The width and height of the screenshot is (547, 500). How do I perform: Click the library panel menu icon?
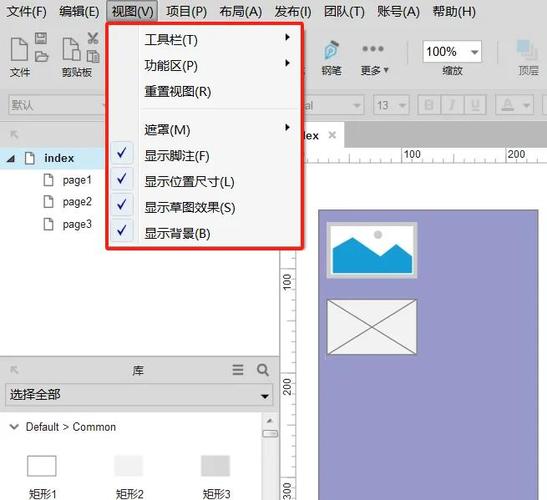(238, 370)
